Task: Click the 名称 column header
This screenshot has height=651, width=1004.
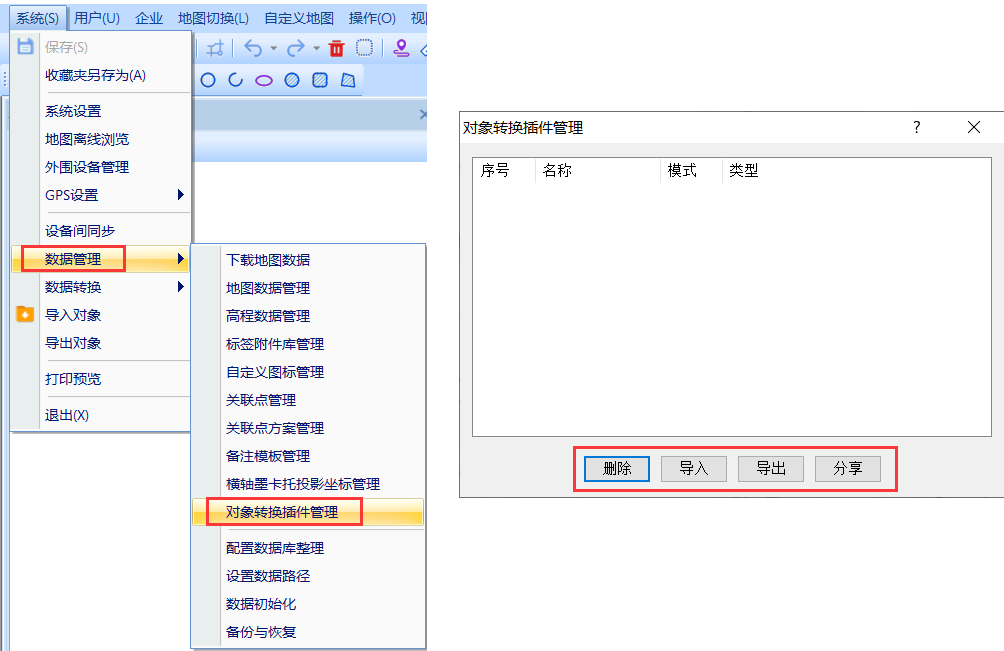Action: (x=557, y=171)
